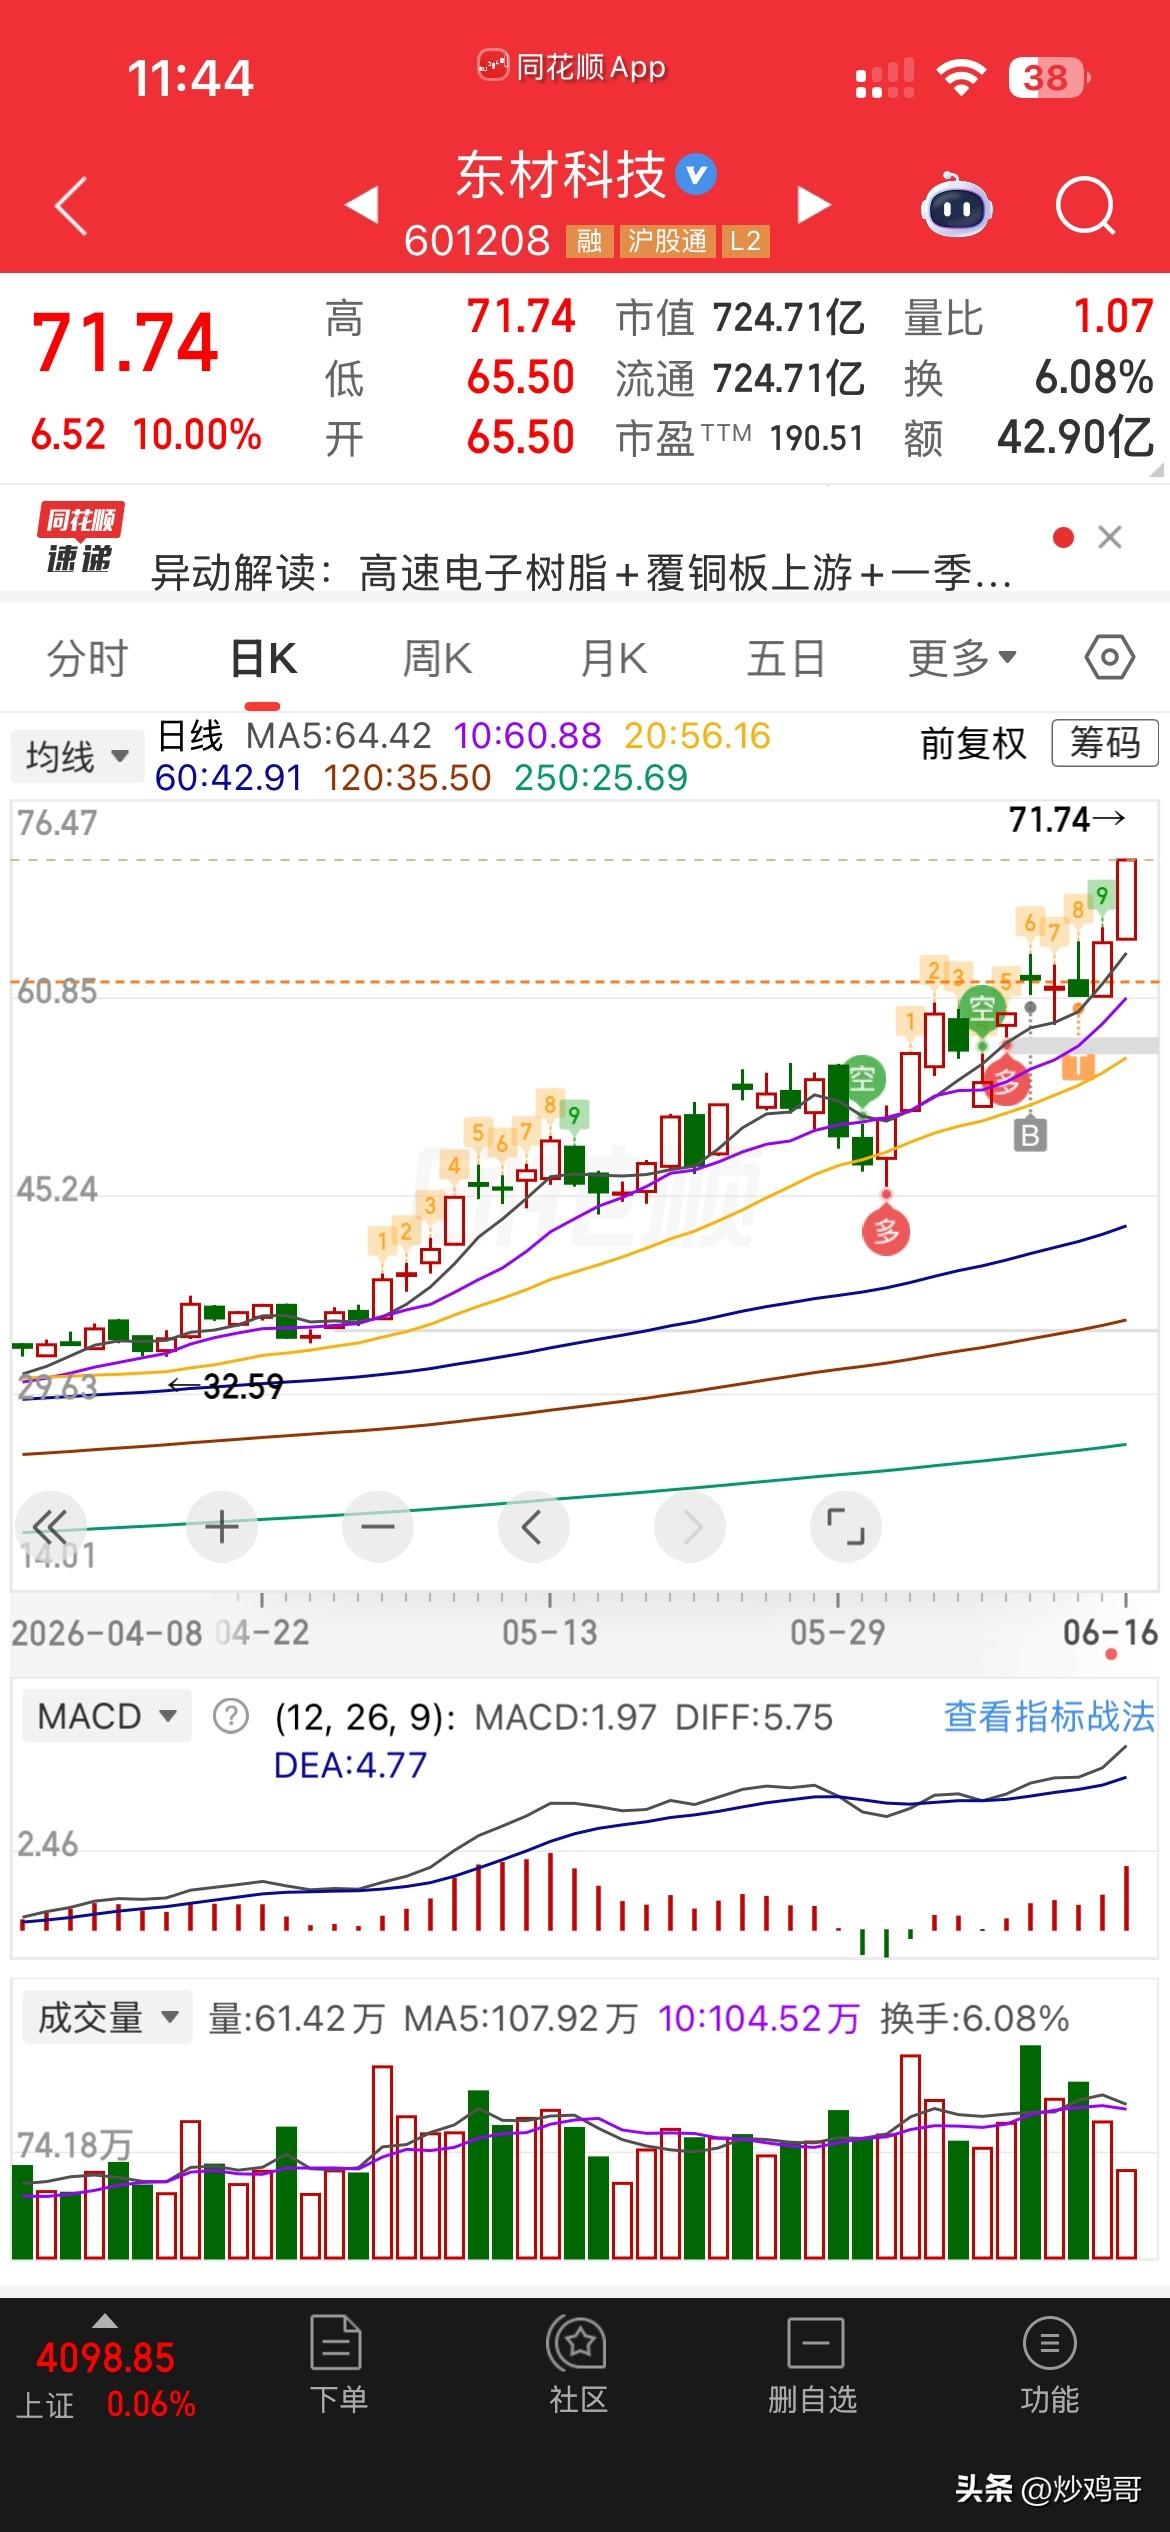Open the search magnifier
This screenshot has width=1170, height=2532.
pos(1086,206)
